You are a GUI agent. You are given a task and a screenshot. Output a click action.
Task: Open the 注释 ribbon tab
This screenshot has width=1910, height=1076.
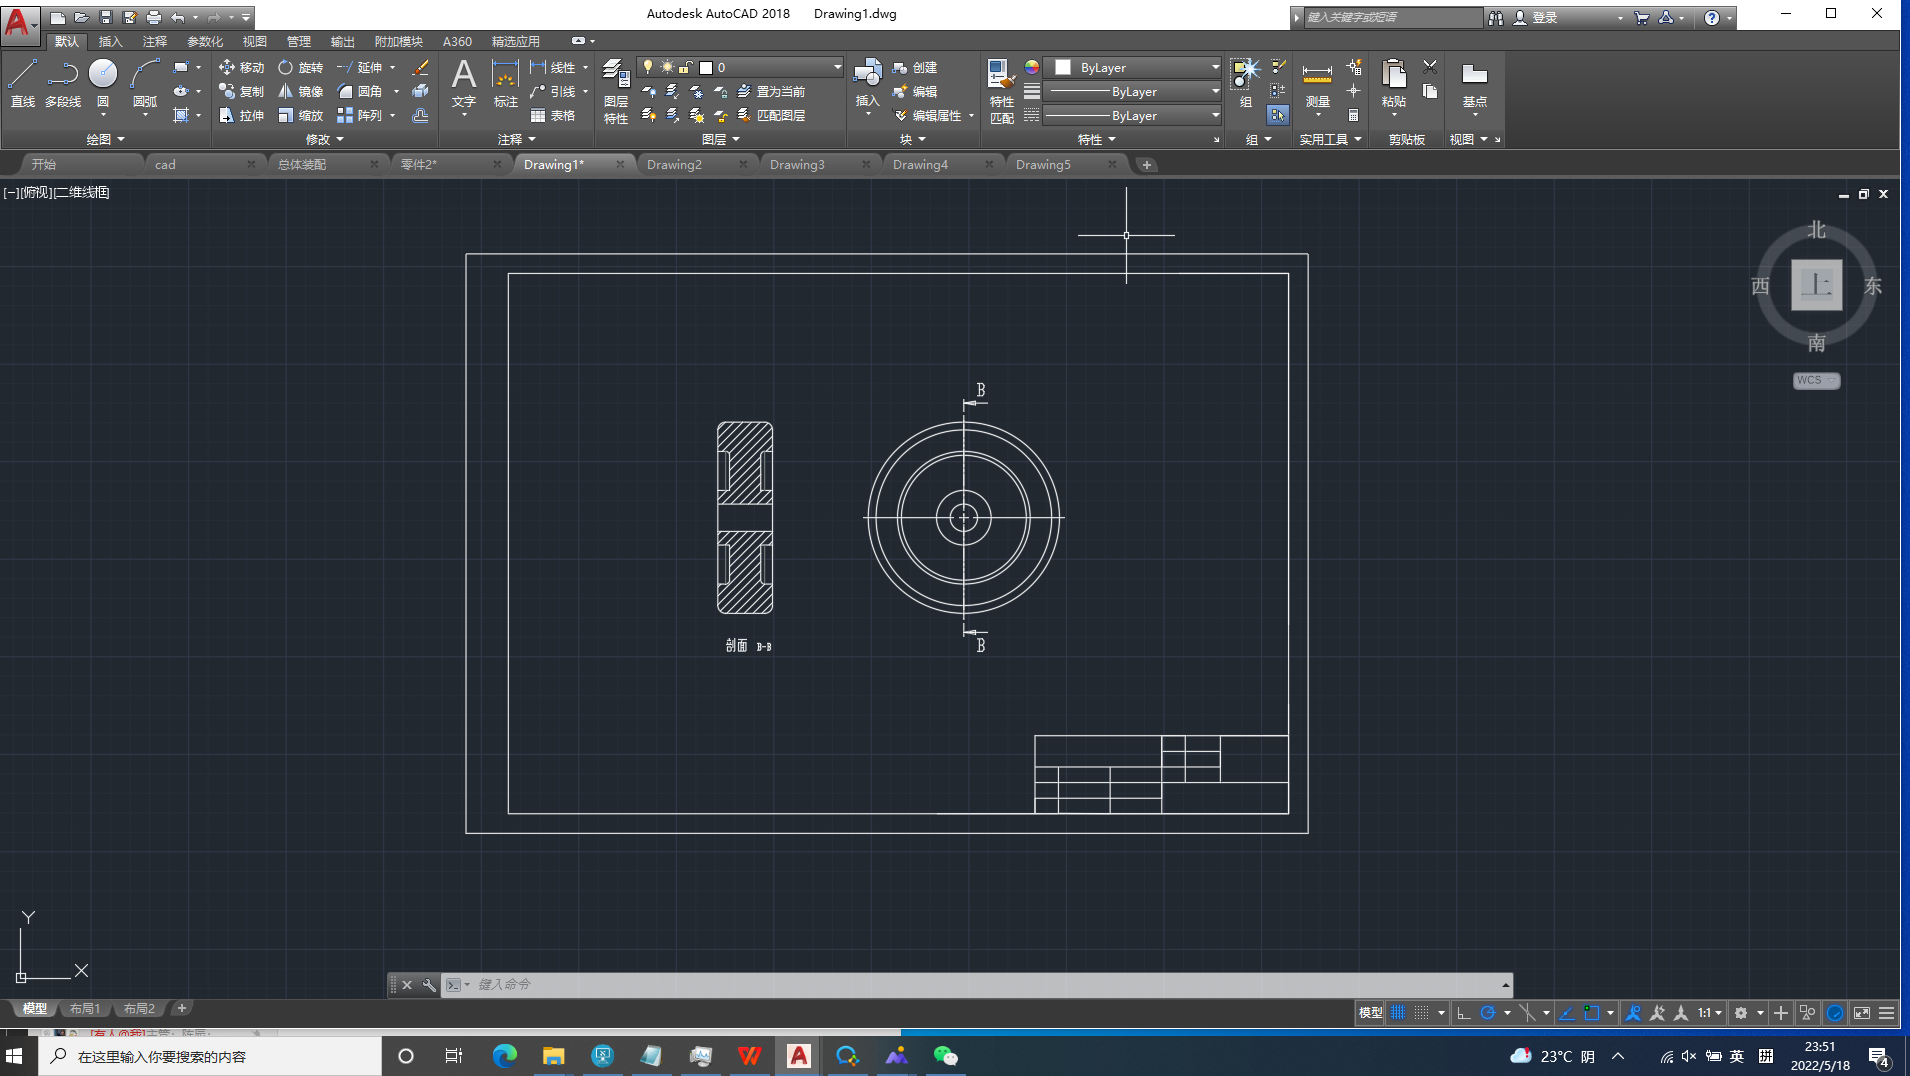(154, 41)
